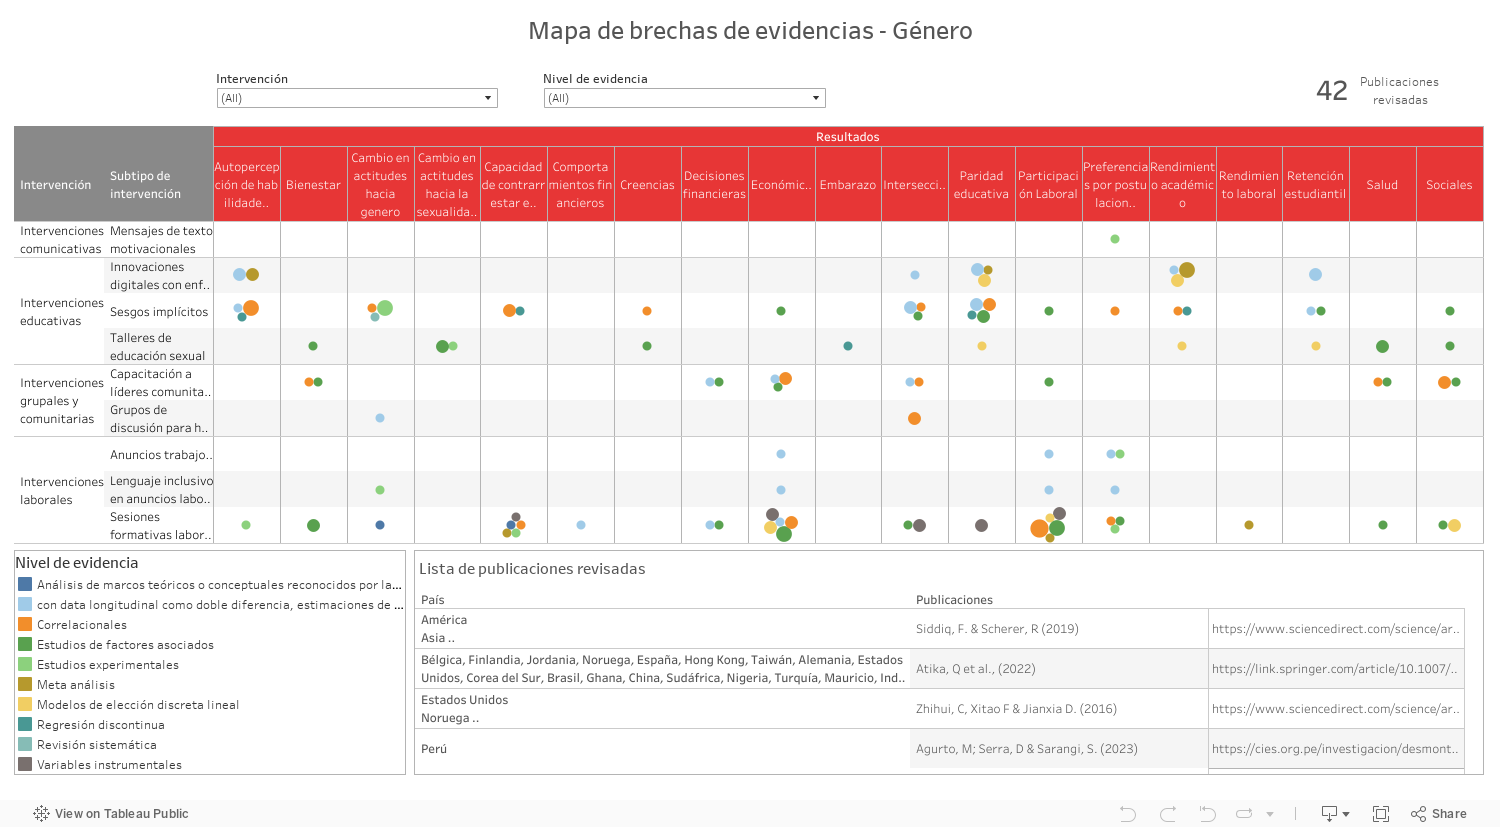Screen dimensions: 1500x827
Task: Expand the replay dropdown arrow in toolbar
Action: coord(1270,814)
